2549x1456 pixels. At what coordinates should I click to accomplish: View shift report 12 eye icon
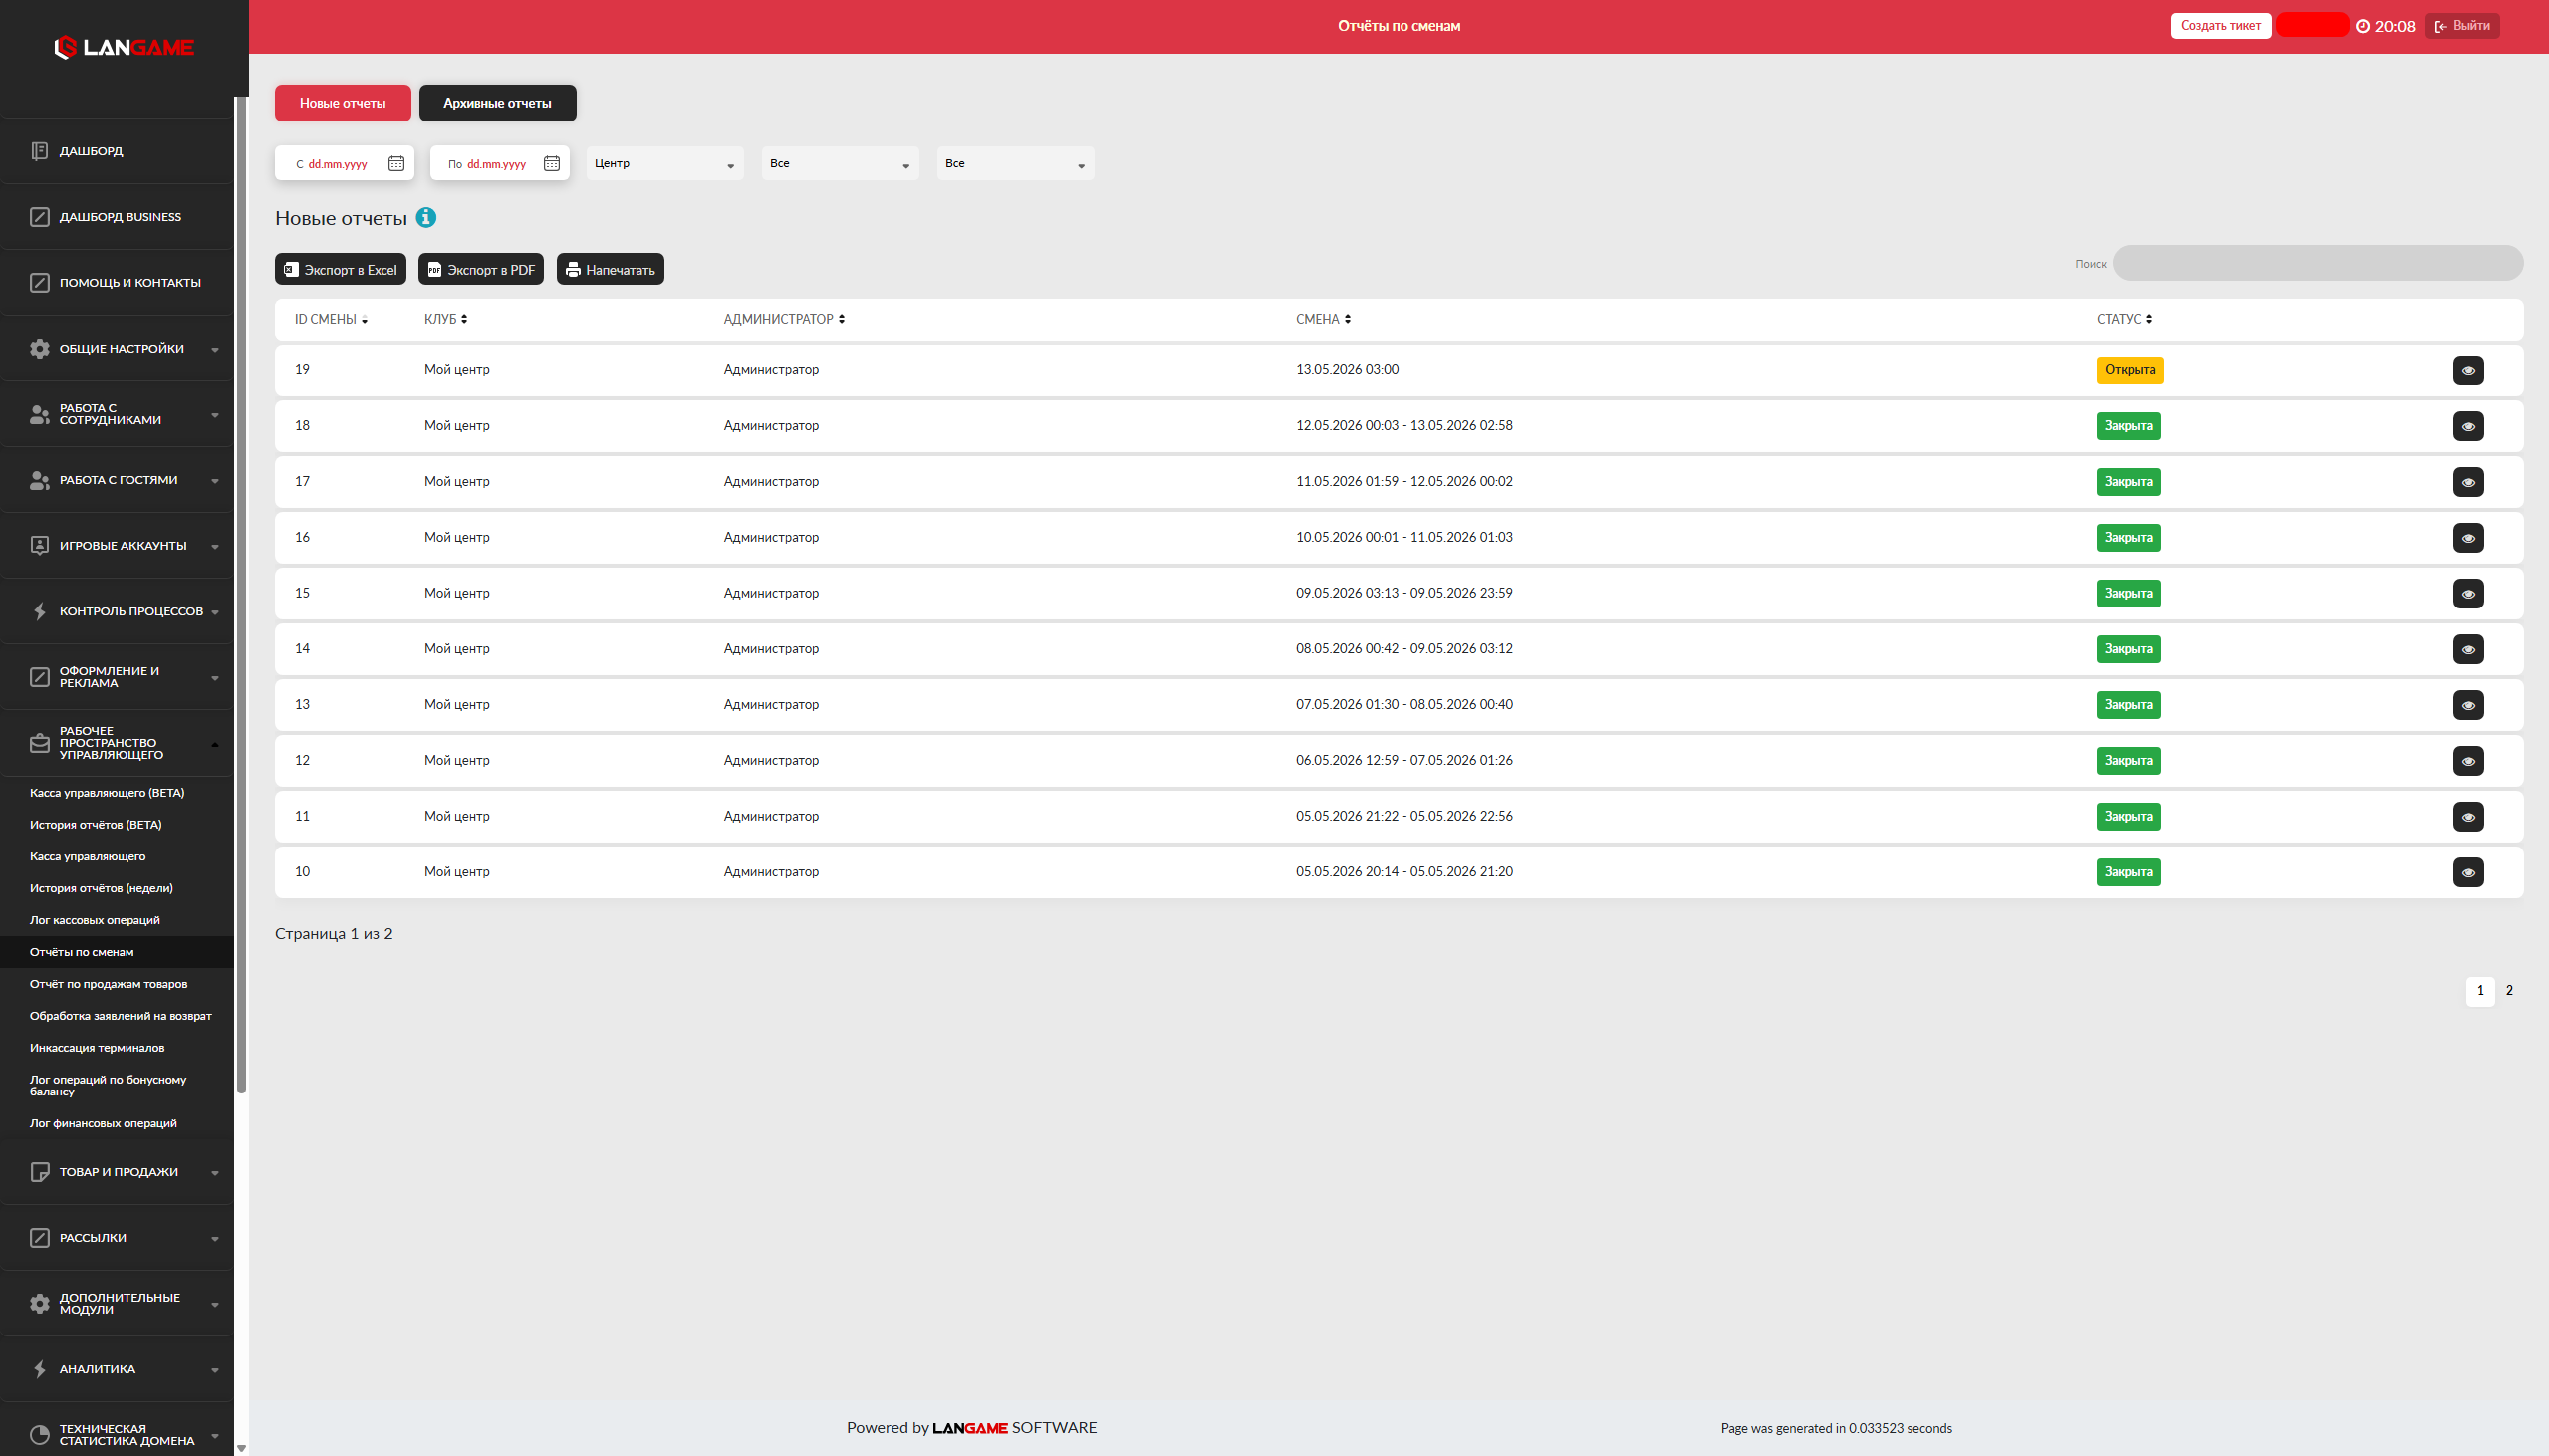tap(2468, 761)
